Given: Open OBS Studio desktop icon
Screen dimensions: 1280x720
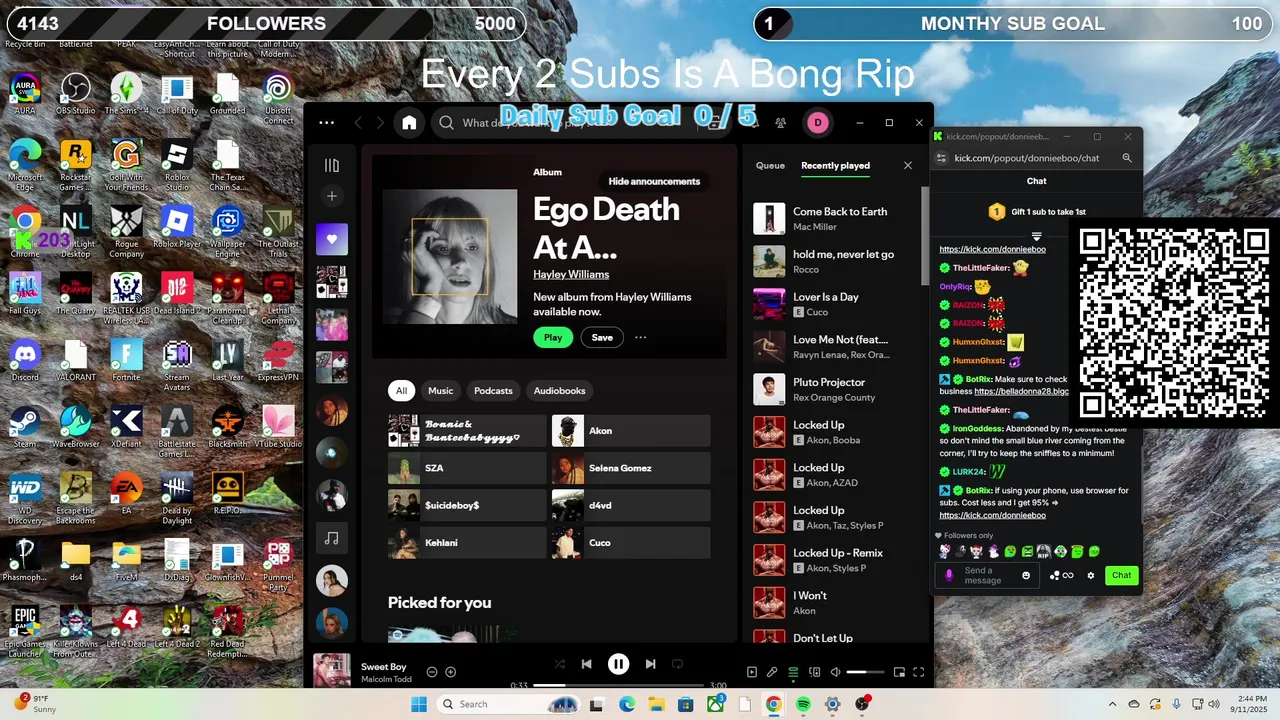Looking at the screenshot, I should click(76, 93).
